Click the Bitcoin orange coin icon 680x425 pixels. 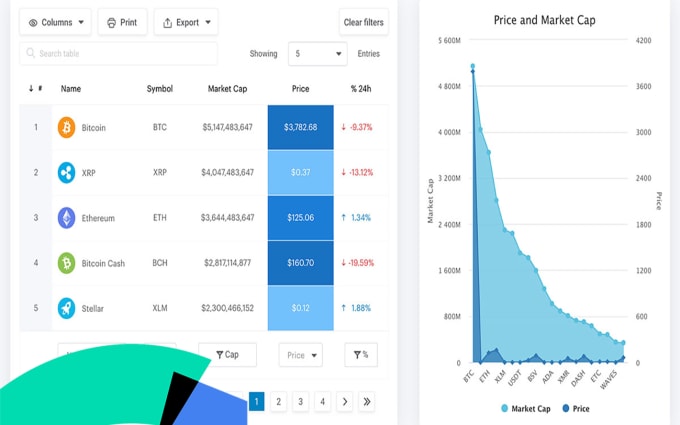click(x=66, y=127)
